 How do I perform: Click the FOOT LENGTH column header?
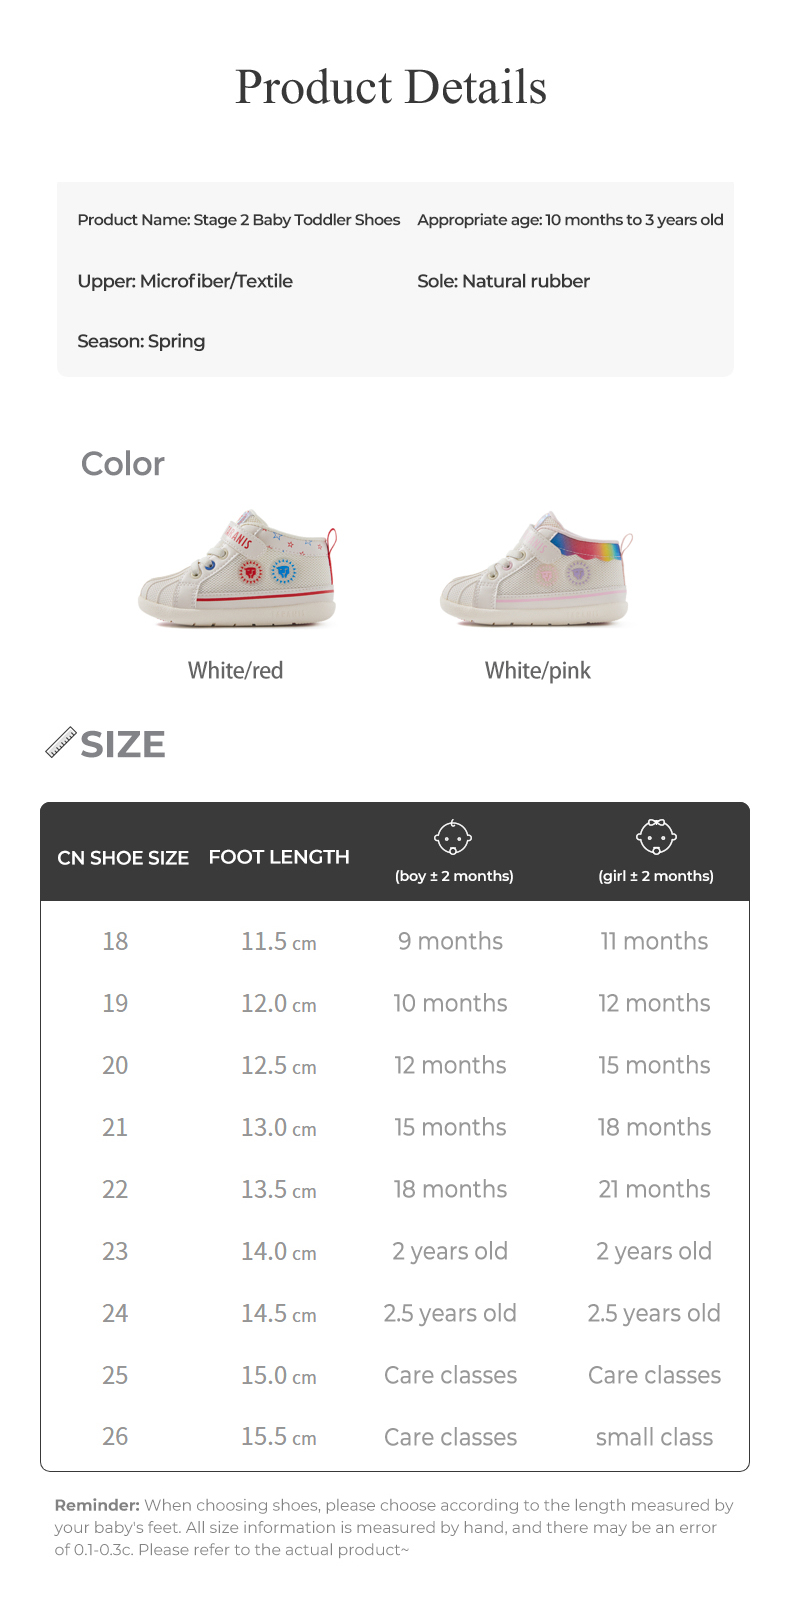pyautogui.click(x=279, y=857)
